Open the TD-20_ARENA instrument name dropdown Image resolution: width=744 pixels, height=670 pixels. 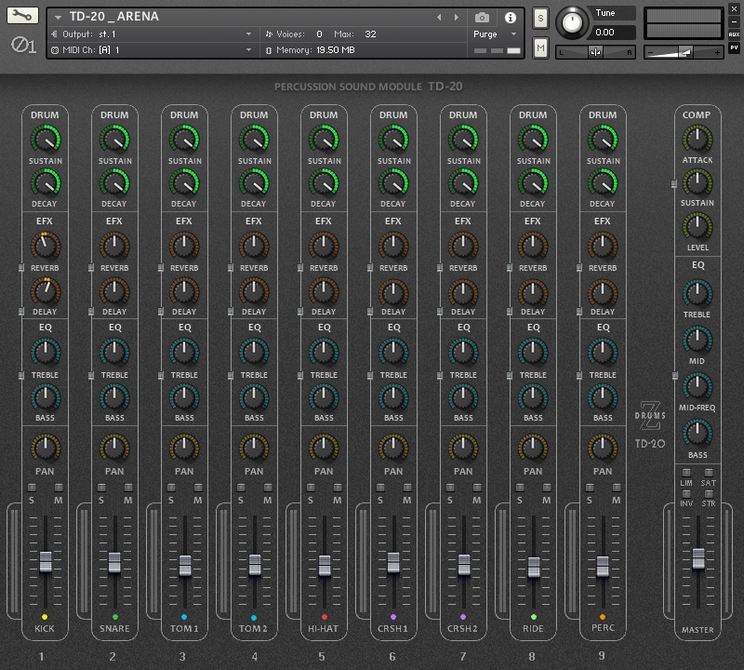(x=58, y=18)
